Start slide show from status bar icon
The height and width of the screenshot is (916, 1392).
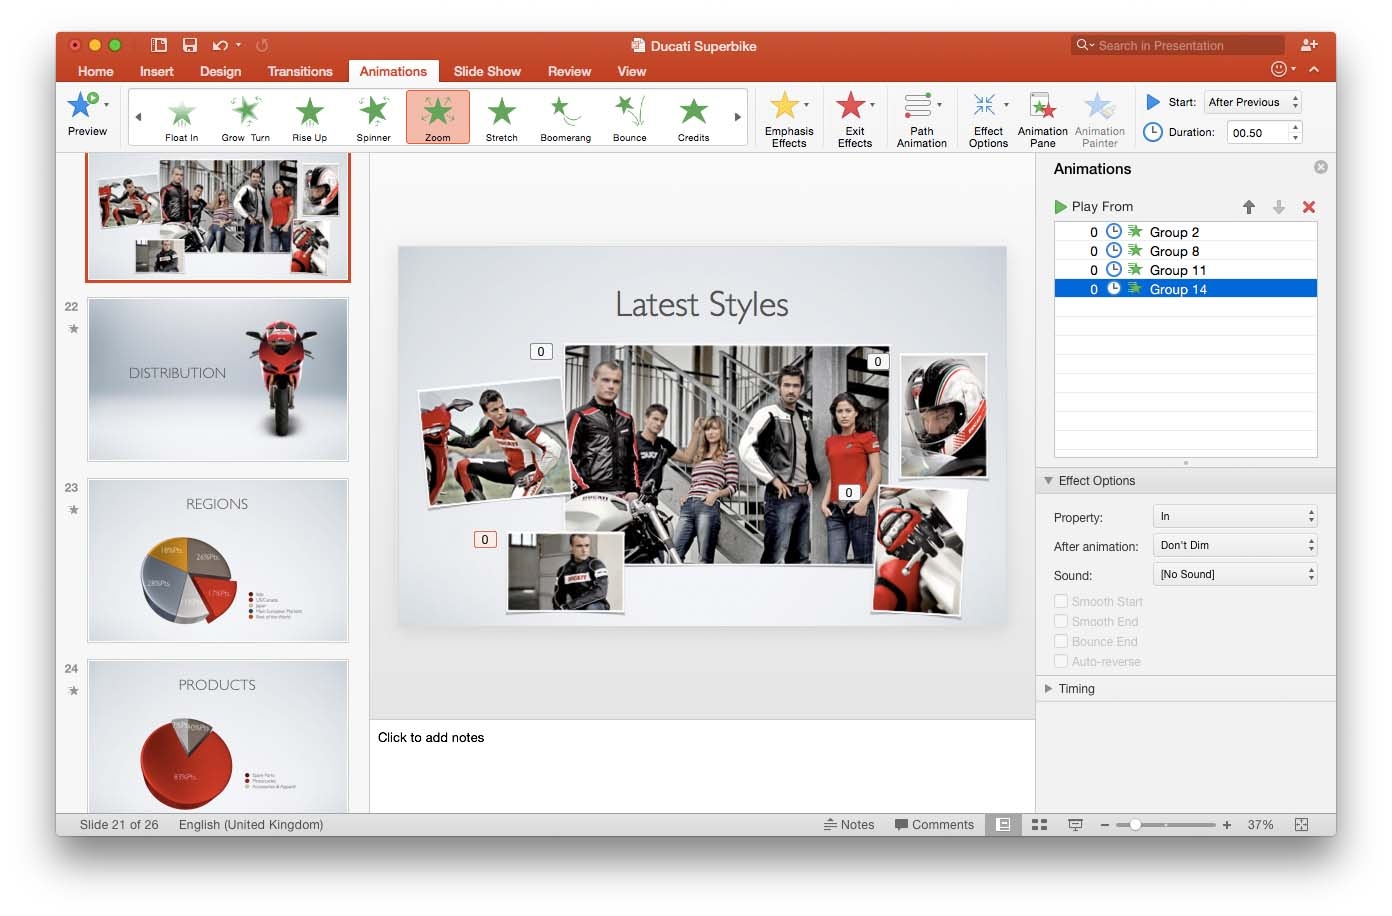pos(1075,825)
